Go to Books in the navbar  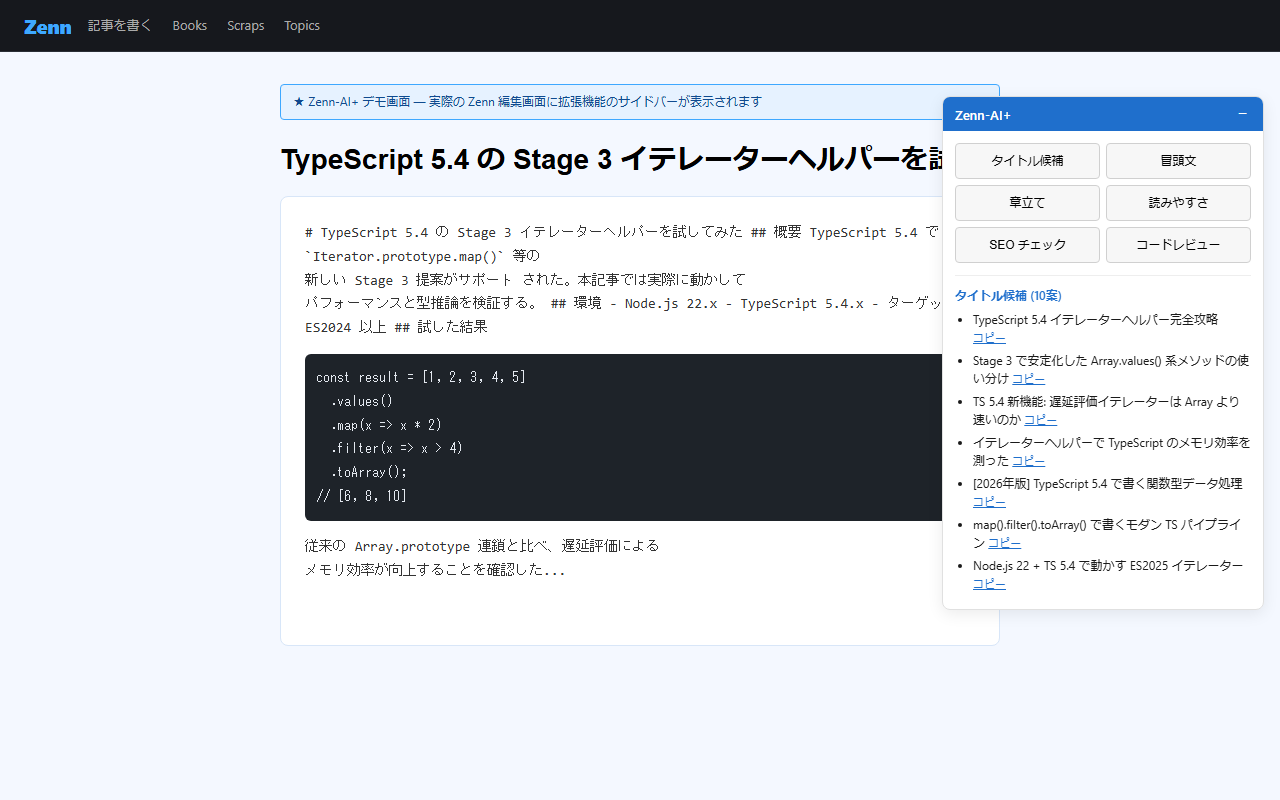coord(190,26)
